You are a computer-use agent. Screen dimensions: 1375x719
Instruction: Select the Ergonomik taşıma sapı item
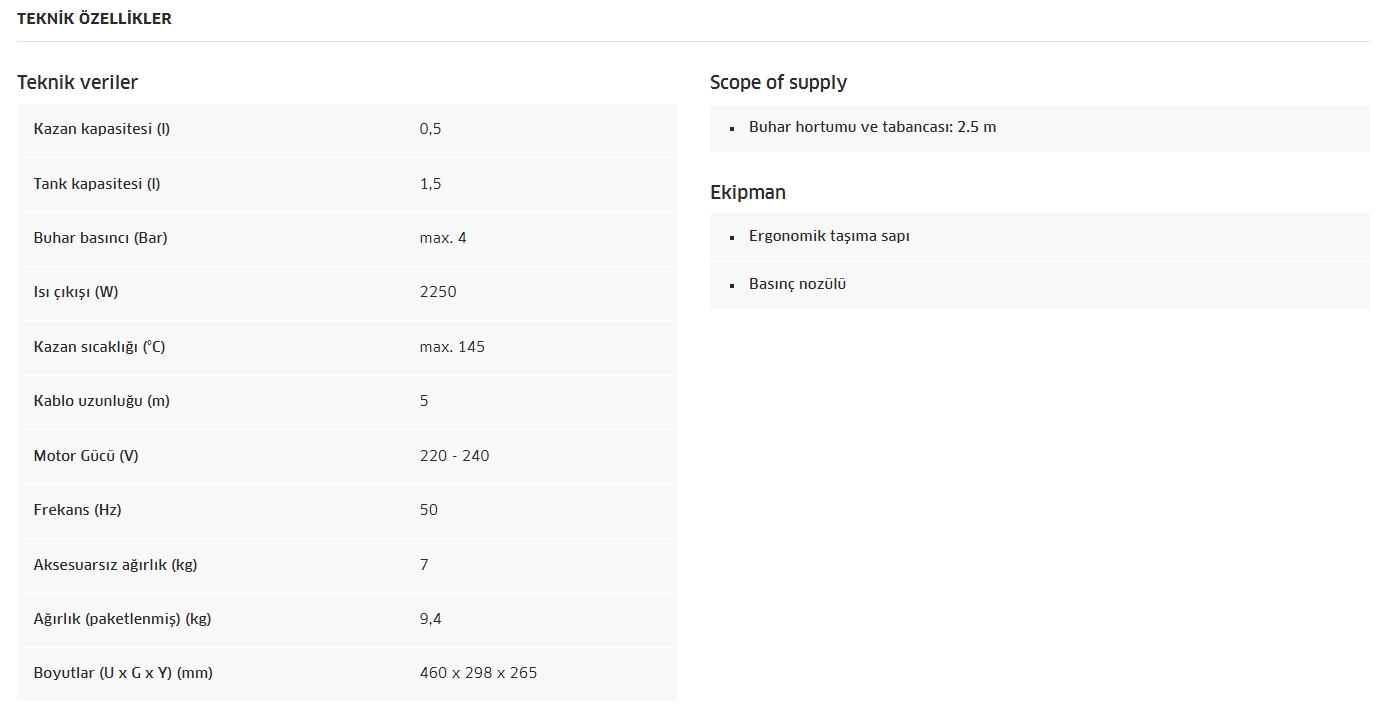pyautogui.click(x=829, y=237)
